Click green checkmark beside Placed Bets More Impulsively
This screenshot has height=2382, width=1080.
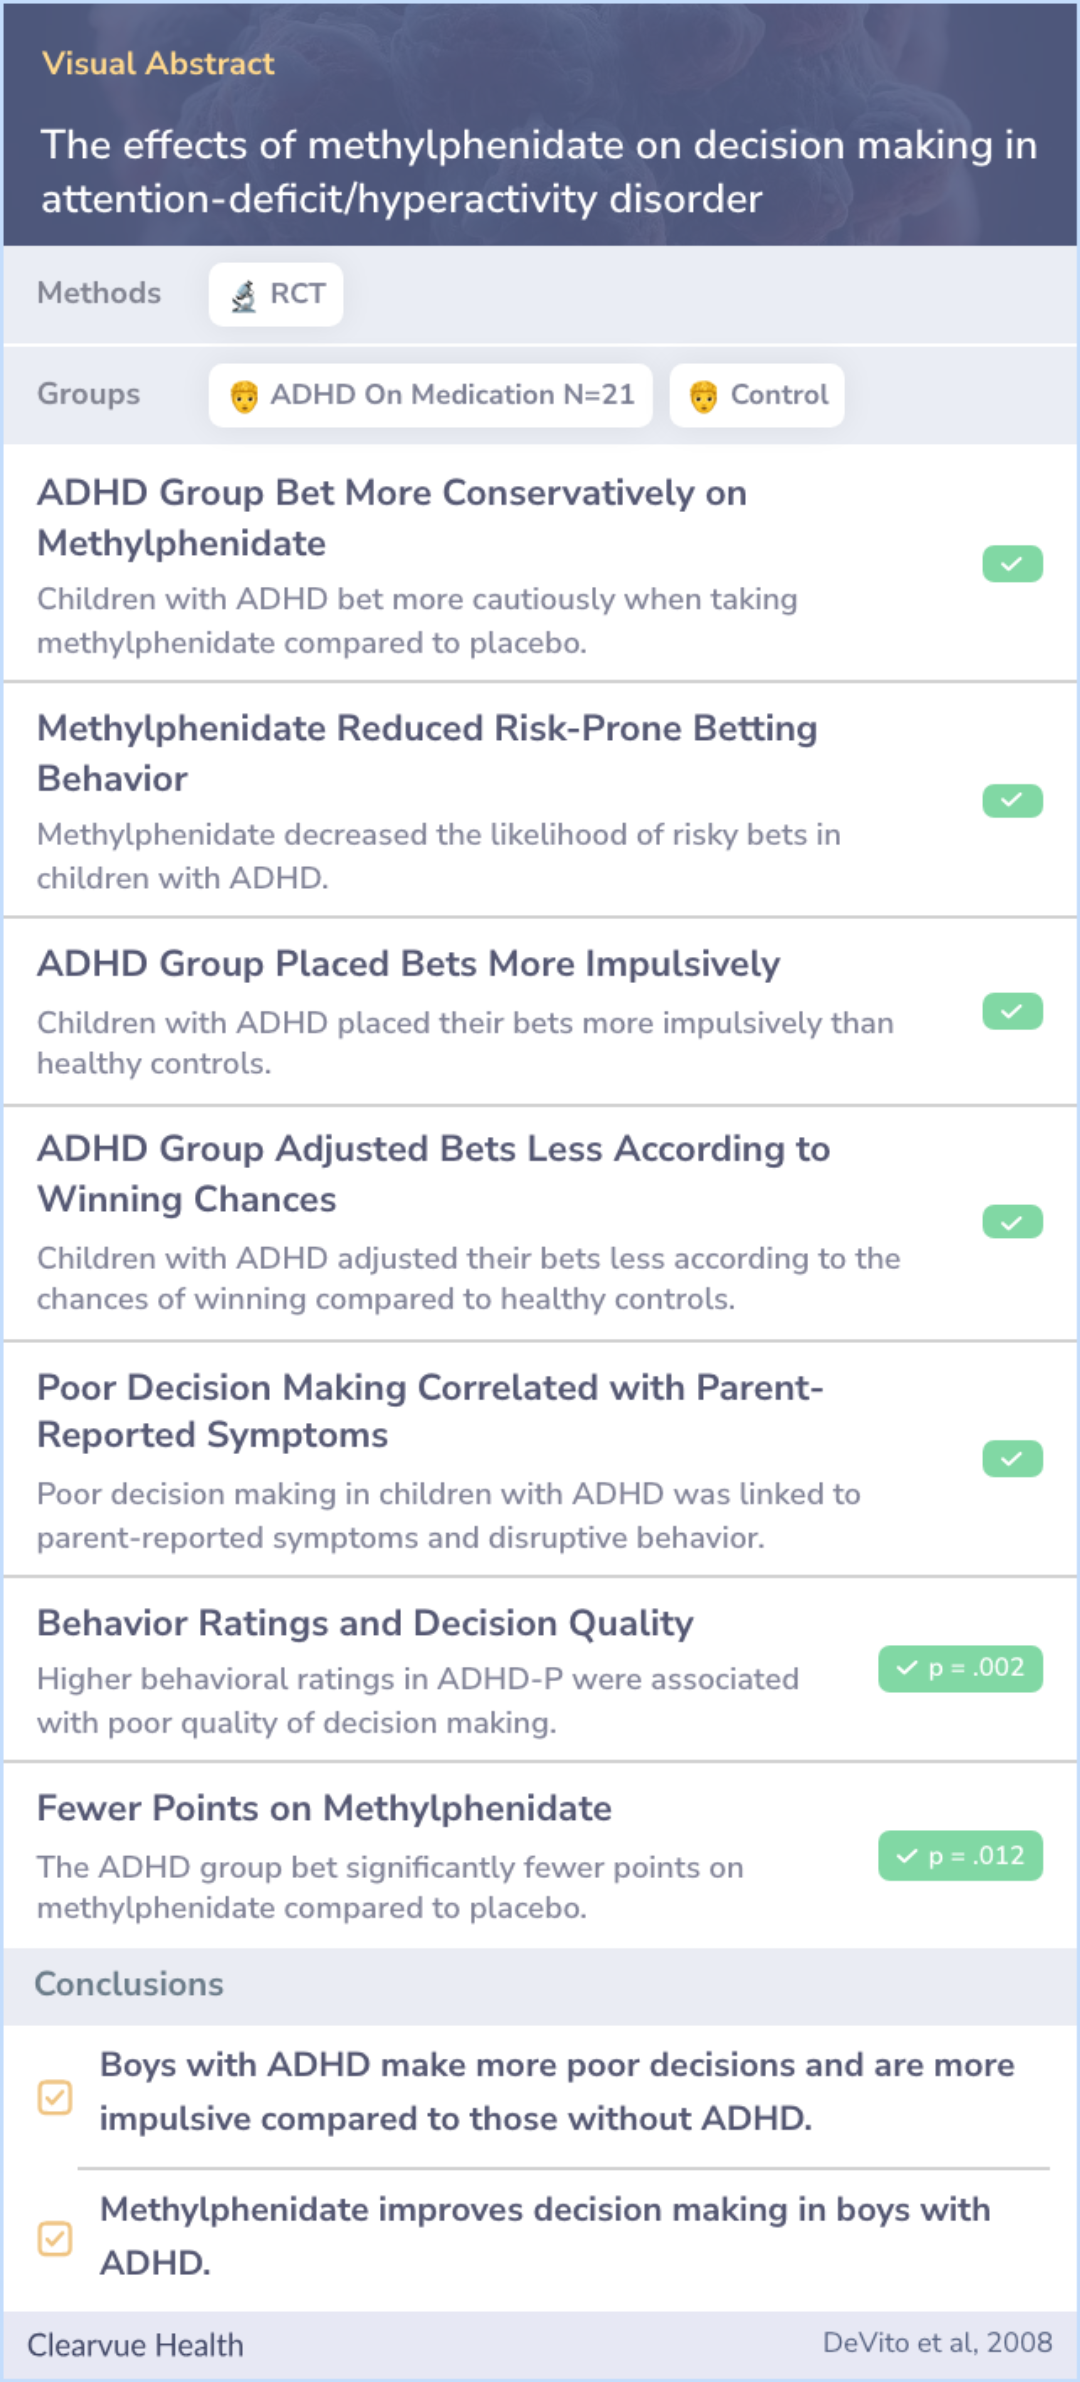pyautogui.click(x=1012, y=1011)
